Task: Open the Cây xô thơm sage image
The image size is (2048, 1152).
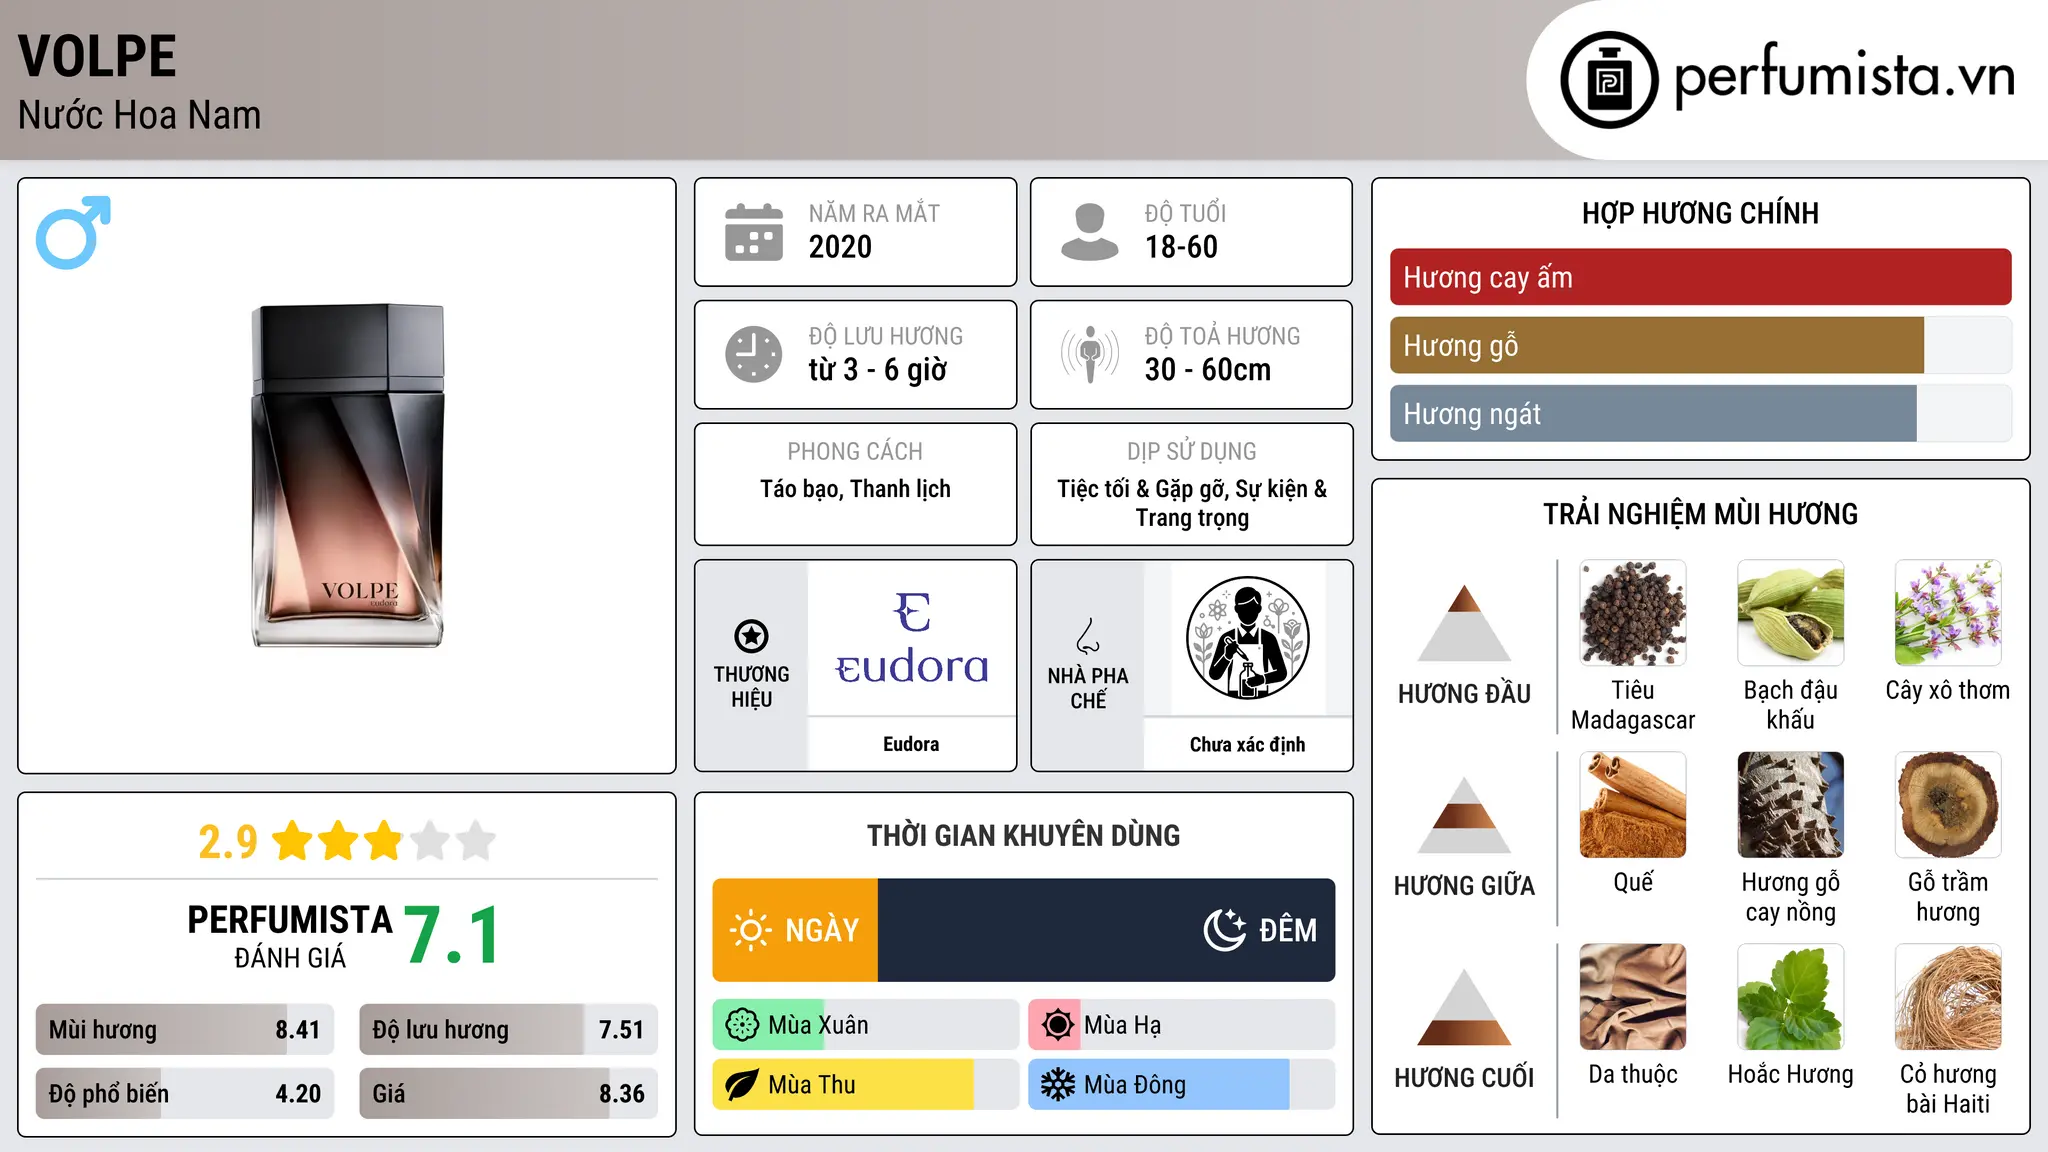Action: pyautogui.click(x=1948, y=613)
